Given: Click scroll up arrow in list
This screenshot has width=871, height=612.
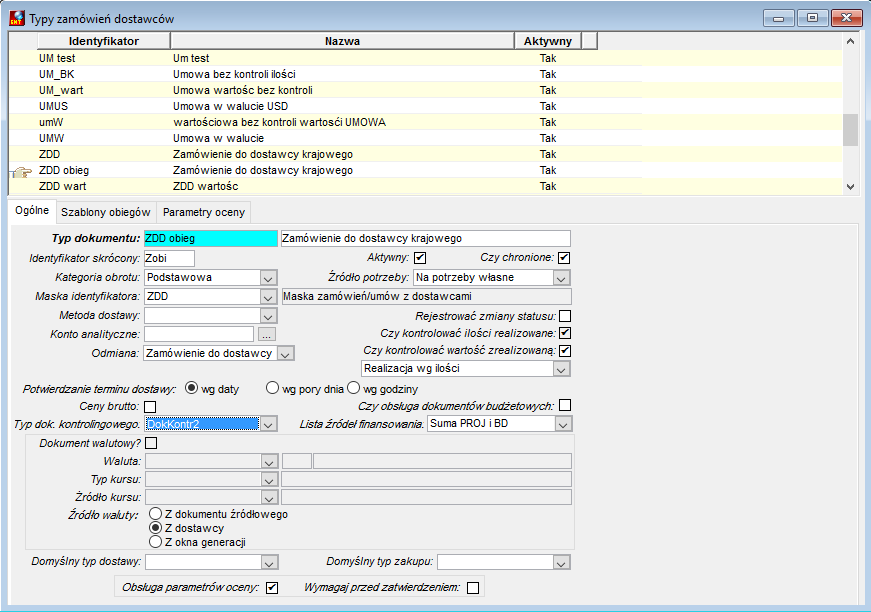Looking at the screenshot, I should click(850, 41).
